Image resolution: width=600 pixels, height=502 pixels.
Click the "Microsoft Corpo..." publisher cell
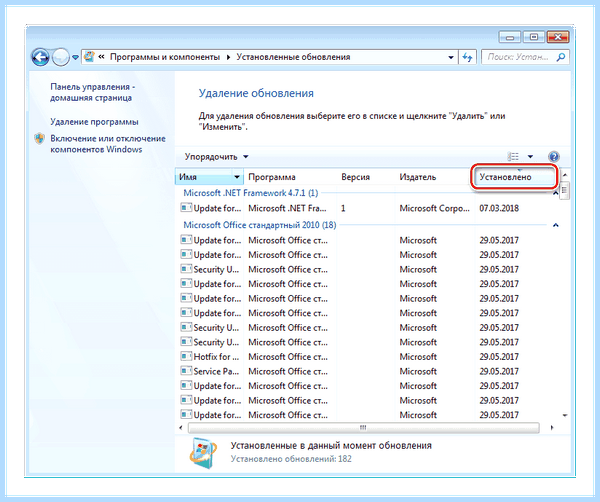click(x=434, y=209)
